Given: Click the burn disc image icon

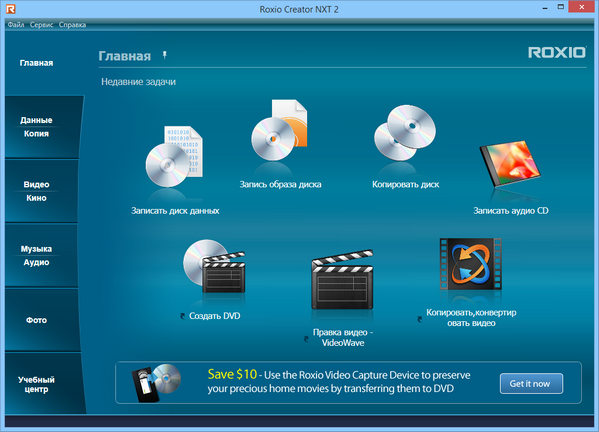Looking at the screenshot, I should tap(279, 130).
